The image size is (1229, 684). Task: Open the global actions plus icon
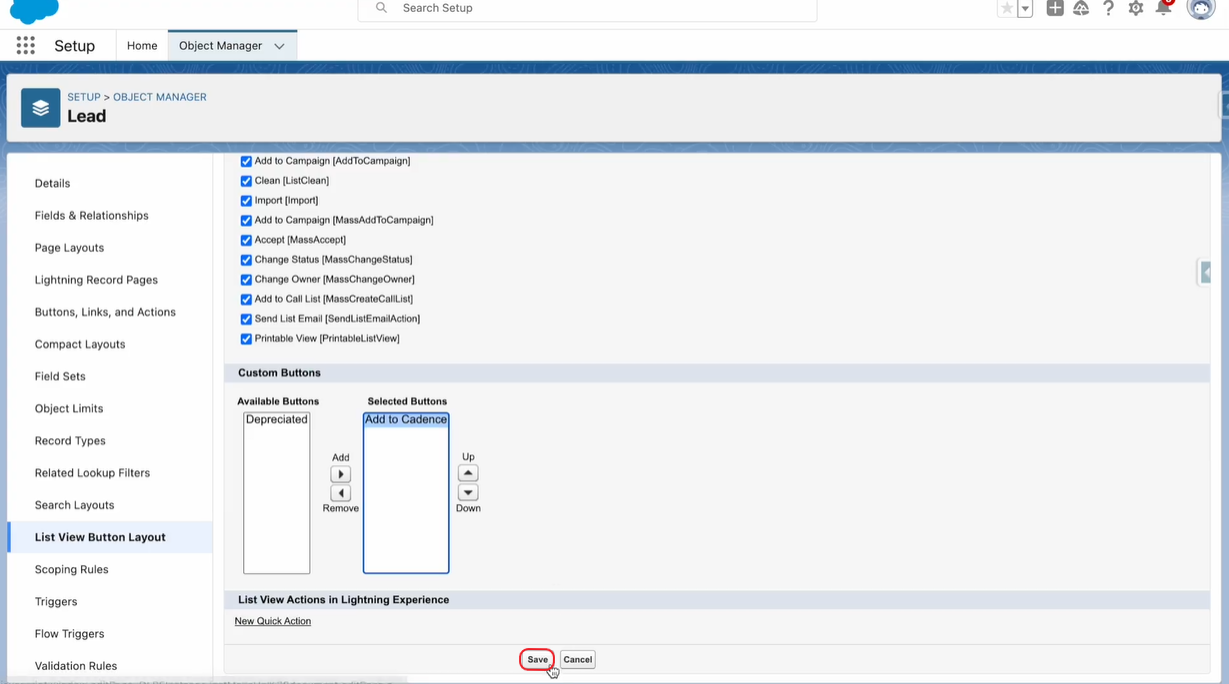1055,8
